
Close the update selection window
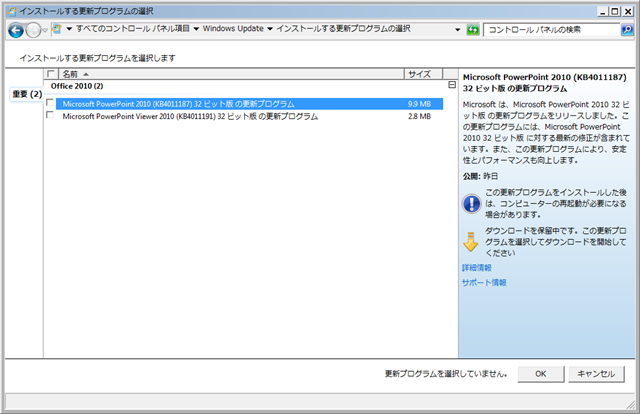(x=628, y=12)
